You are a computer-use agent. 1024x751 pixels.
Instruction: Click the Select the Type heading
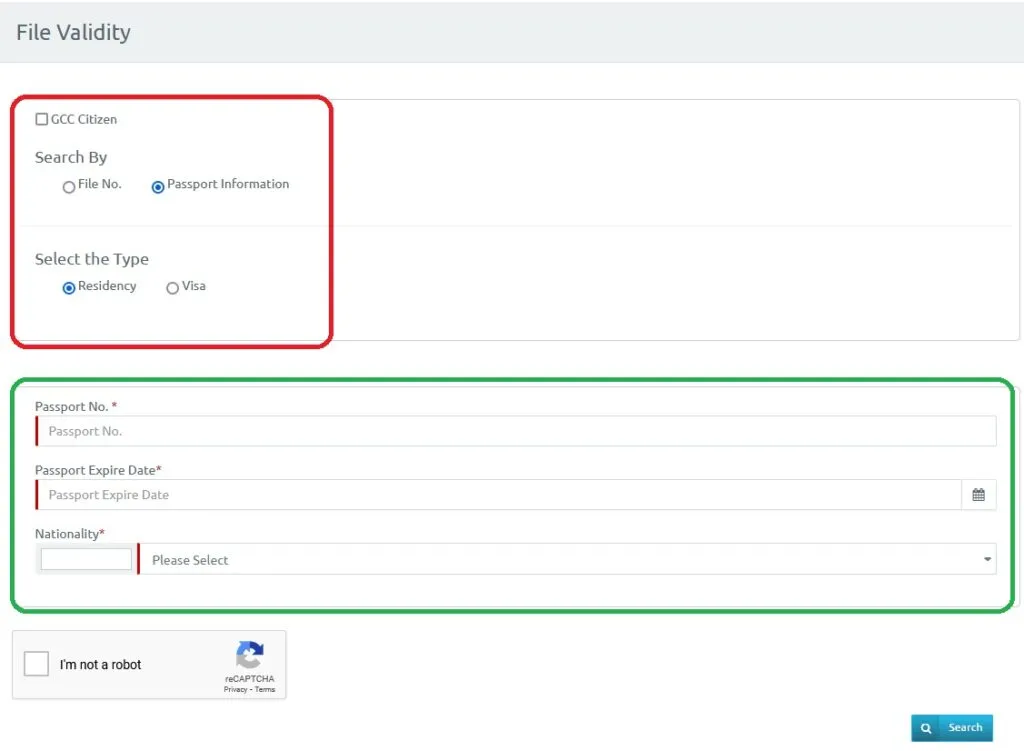92,259
